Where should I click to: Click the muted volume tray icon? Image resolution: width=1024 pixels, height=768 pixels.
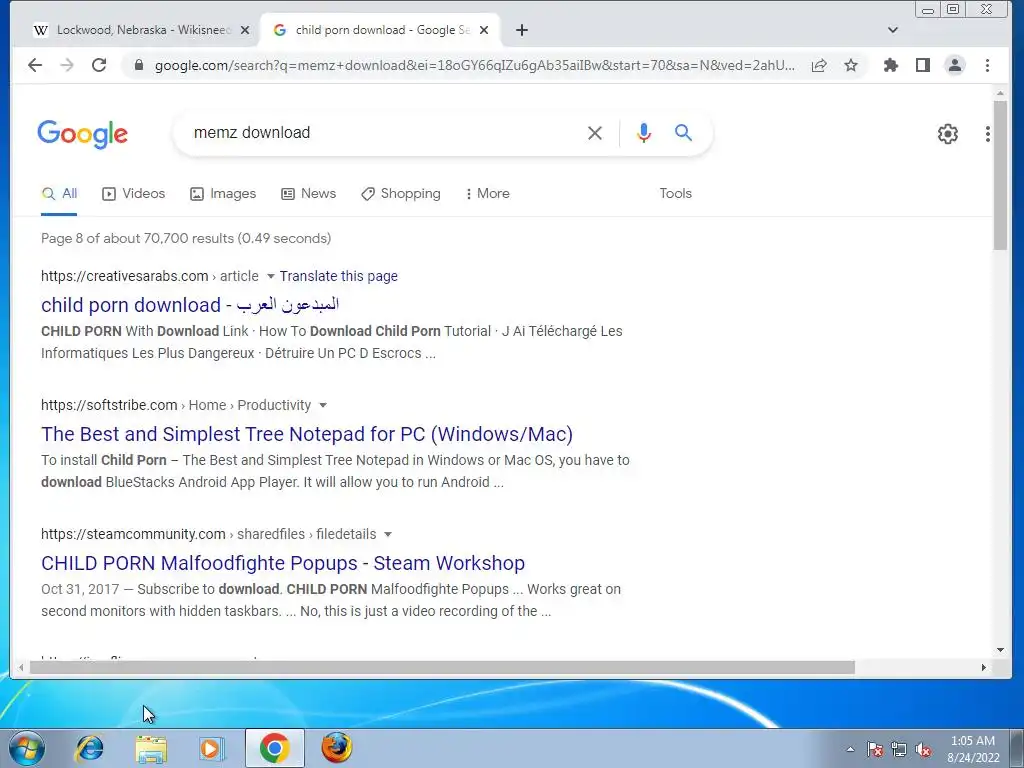point(923,749)
